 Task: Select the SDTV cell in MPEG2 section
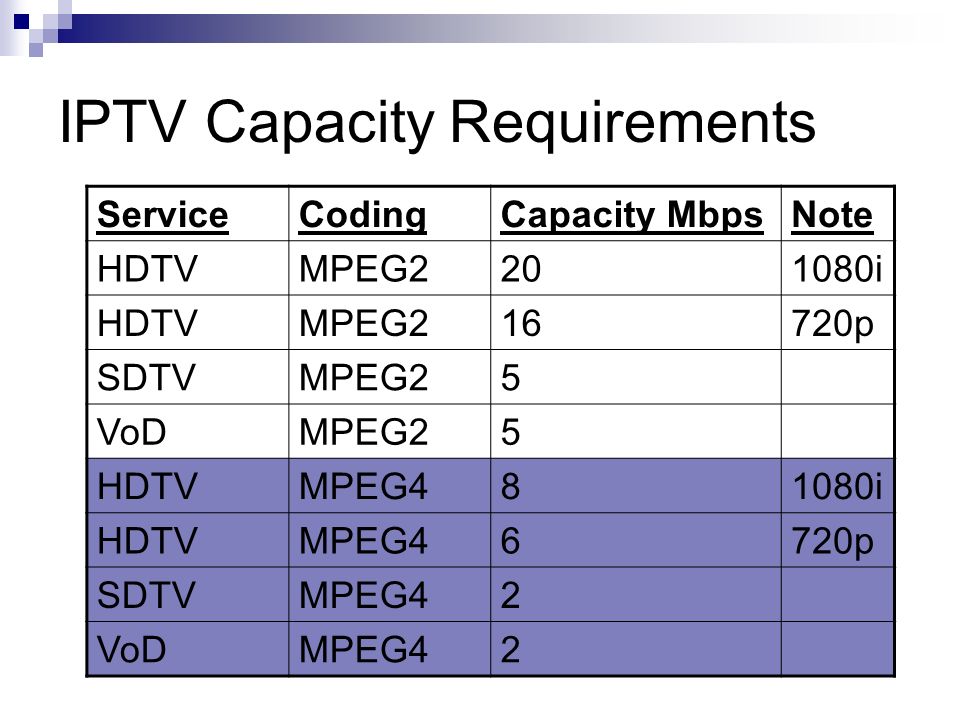[188, 377]
